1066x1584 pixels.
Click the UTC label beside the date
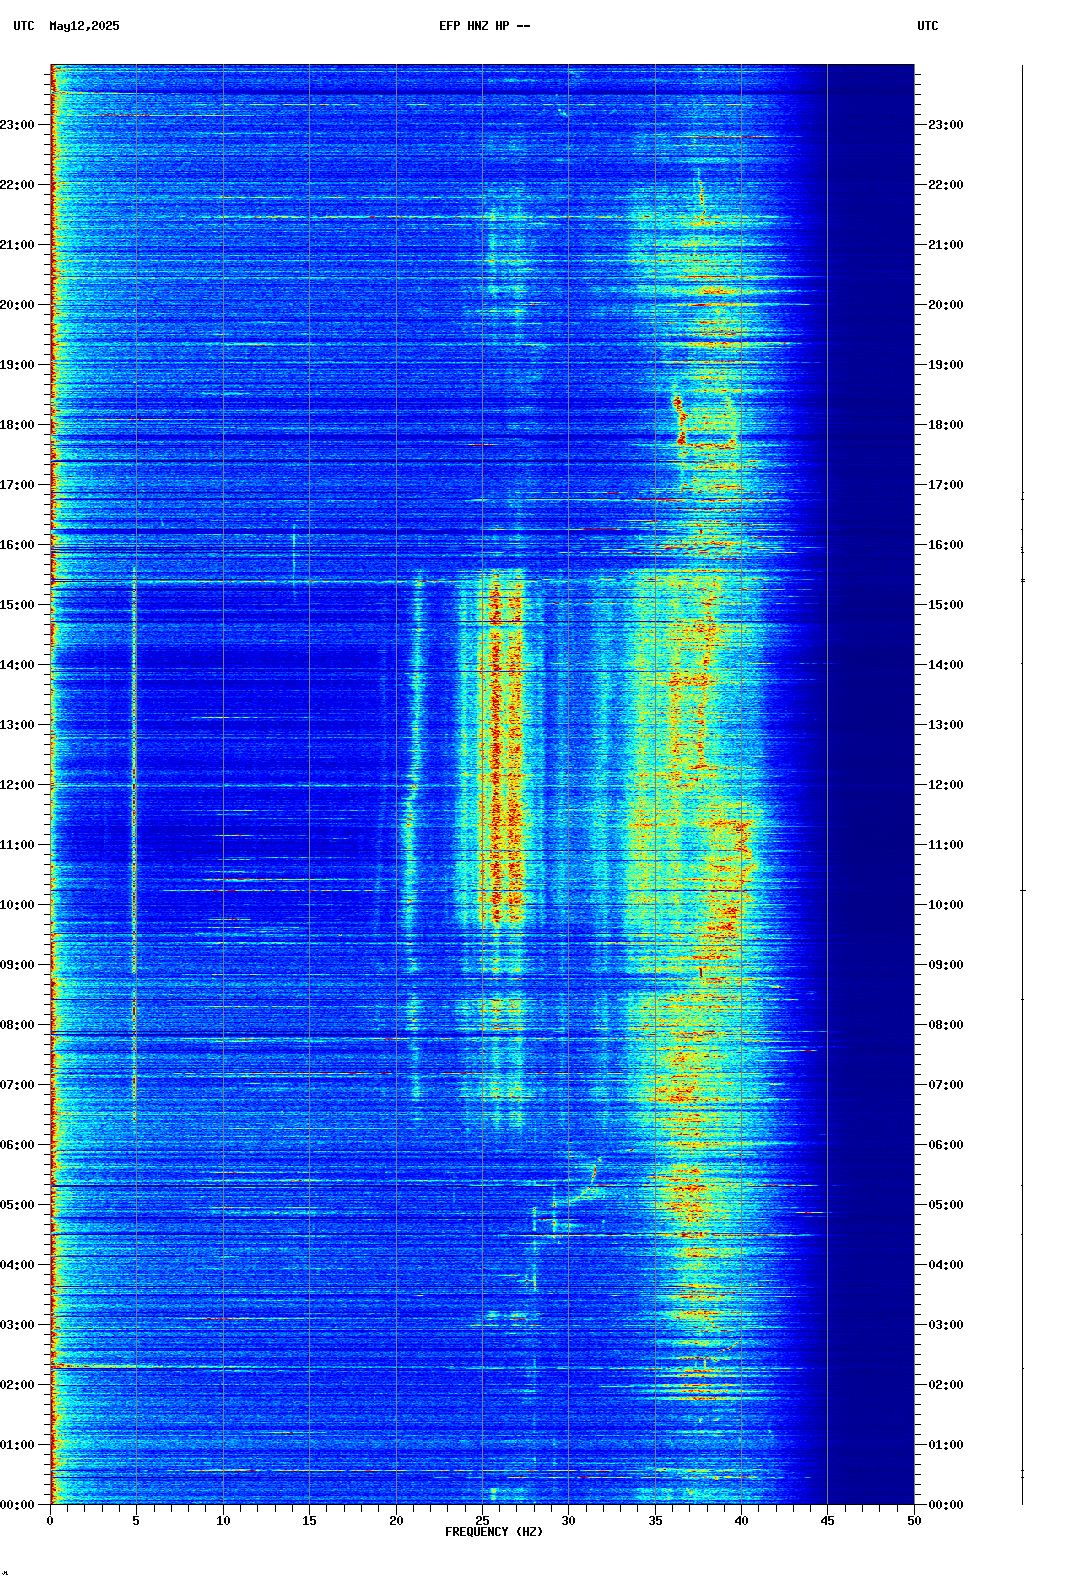pyautogui.click(x=24, y=26)
